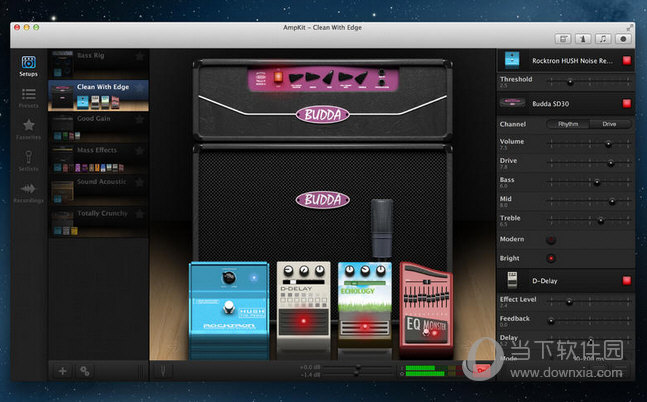Open the Recordings waveform section
The height and width of the screenshot is (402, 647).
coord(28,193)
